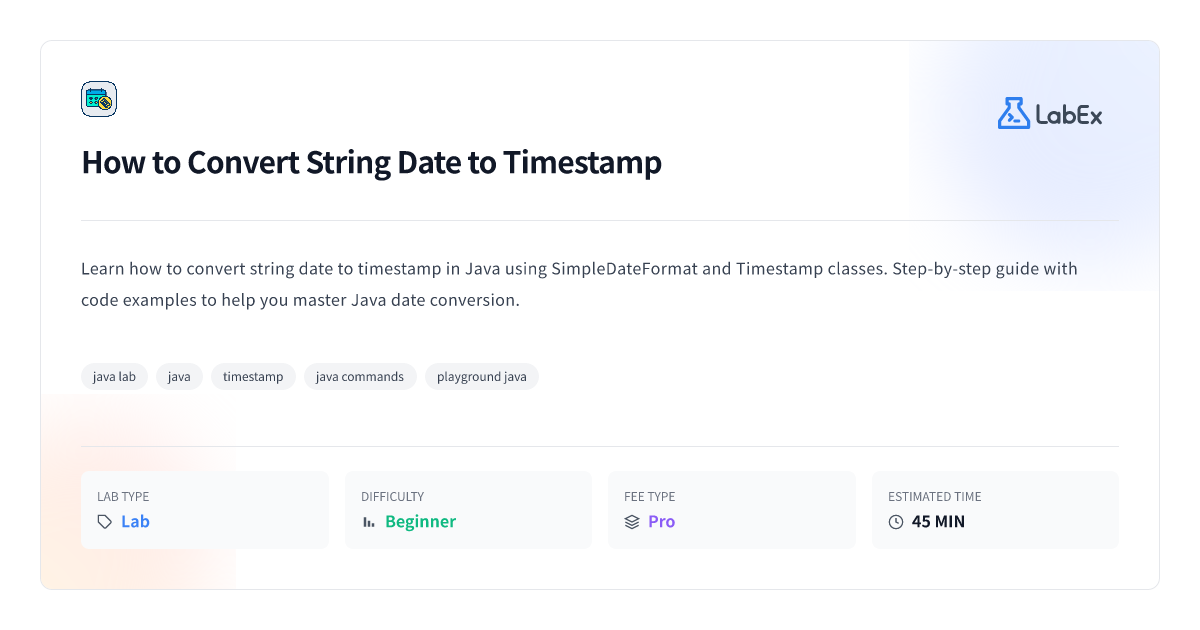Click the purple 'Pro' fee label

(x=661, y=522)
